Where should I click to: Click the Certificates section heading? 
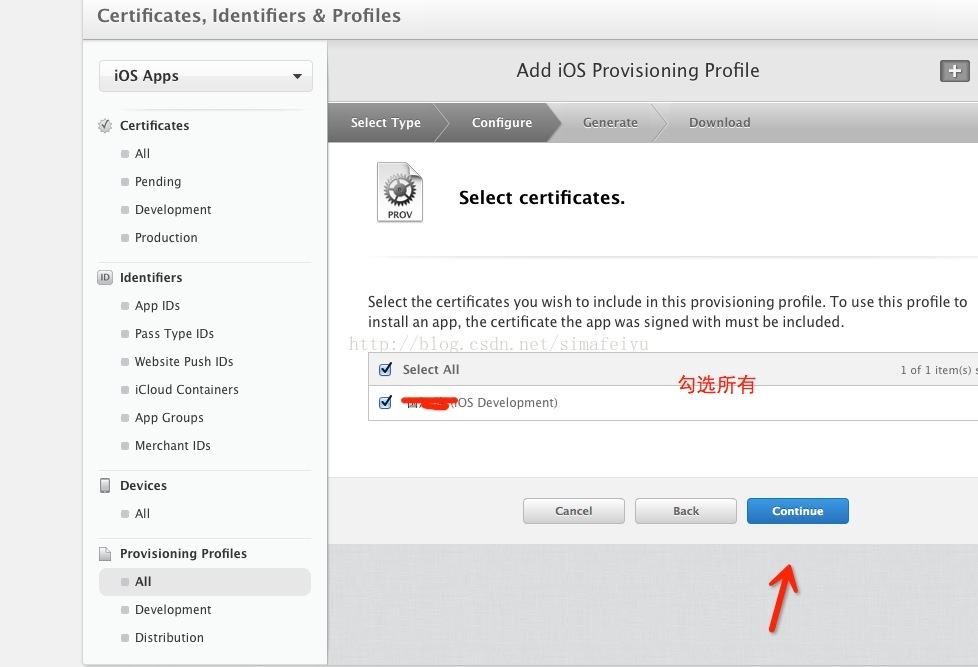click(155, 125)
